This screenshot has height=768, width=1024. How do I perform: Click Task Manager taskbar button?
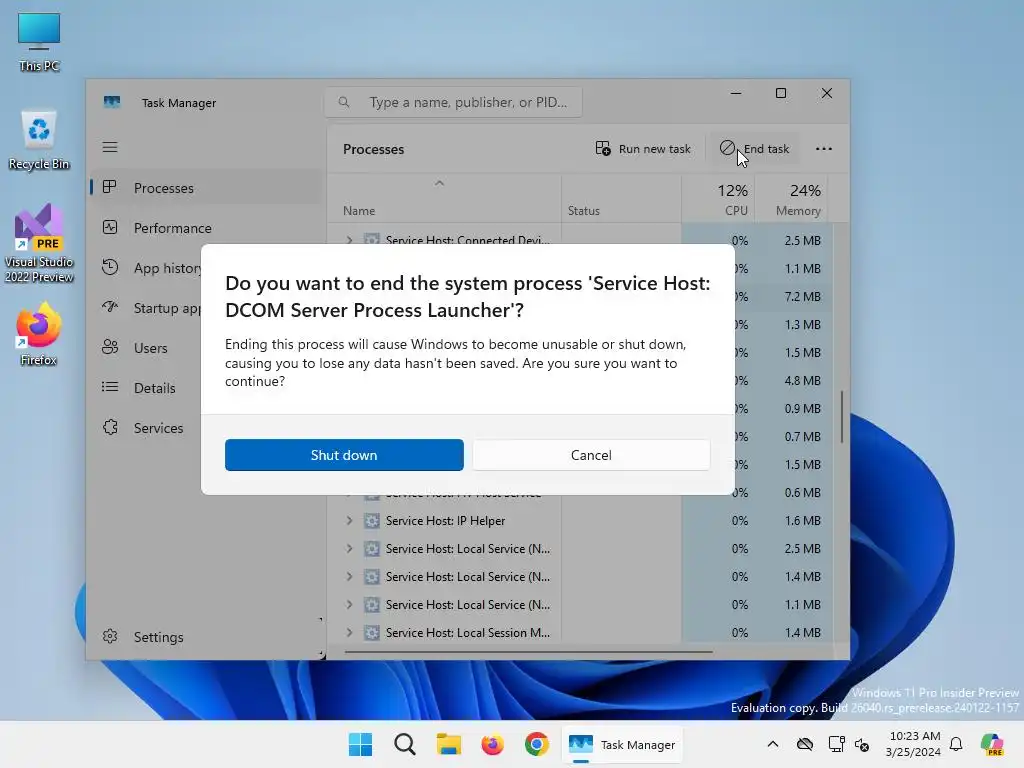click(622, 744)
